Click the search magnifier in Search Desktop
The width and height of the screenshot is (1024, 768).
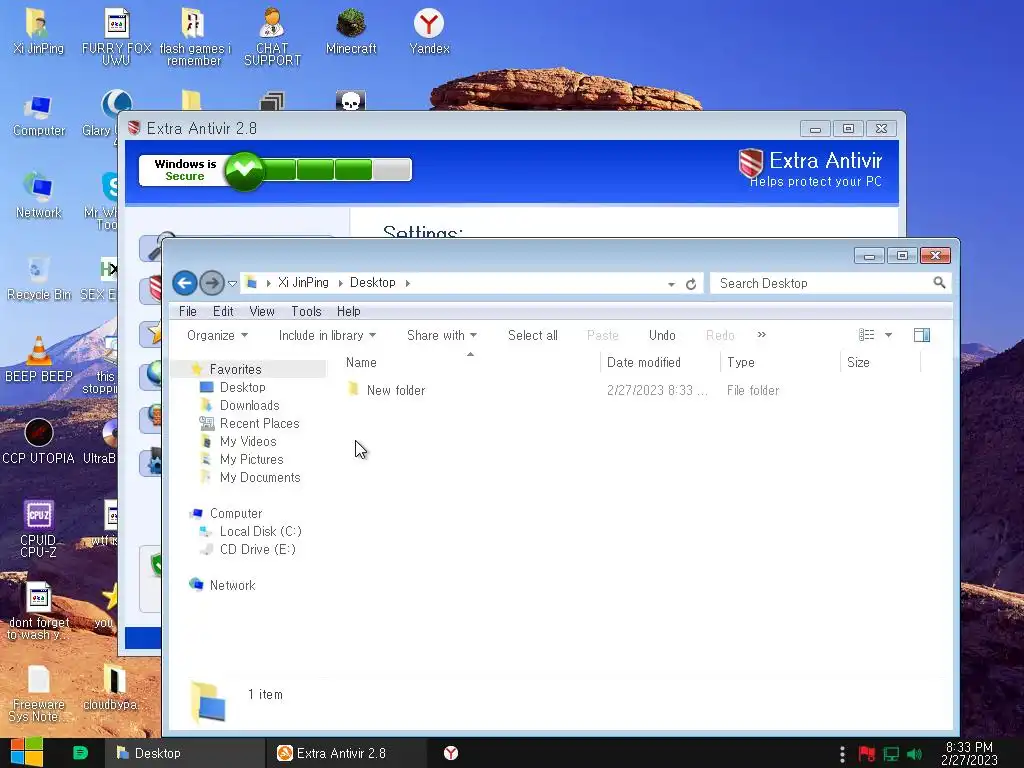coord(939,282)
